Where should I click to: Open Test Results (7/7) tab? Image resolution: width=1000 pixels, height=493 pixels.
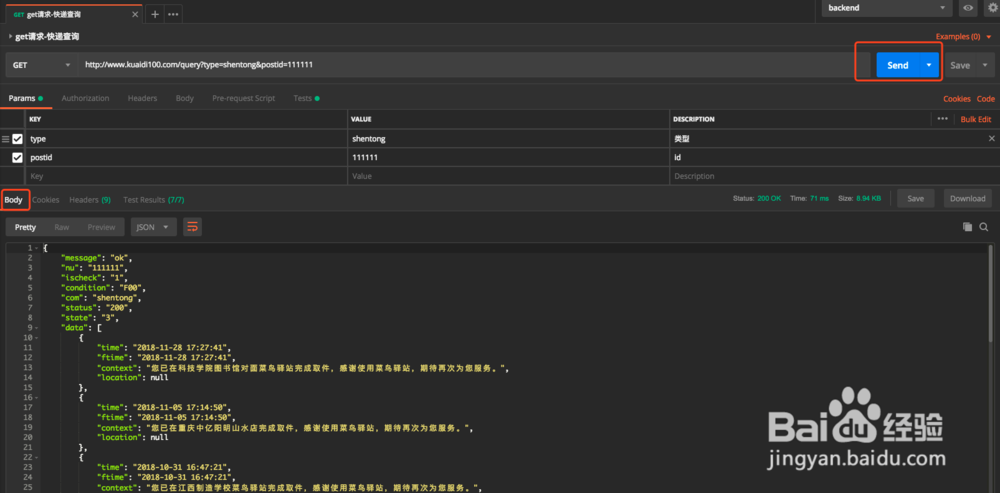coord(154,200)
